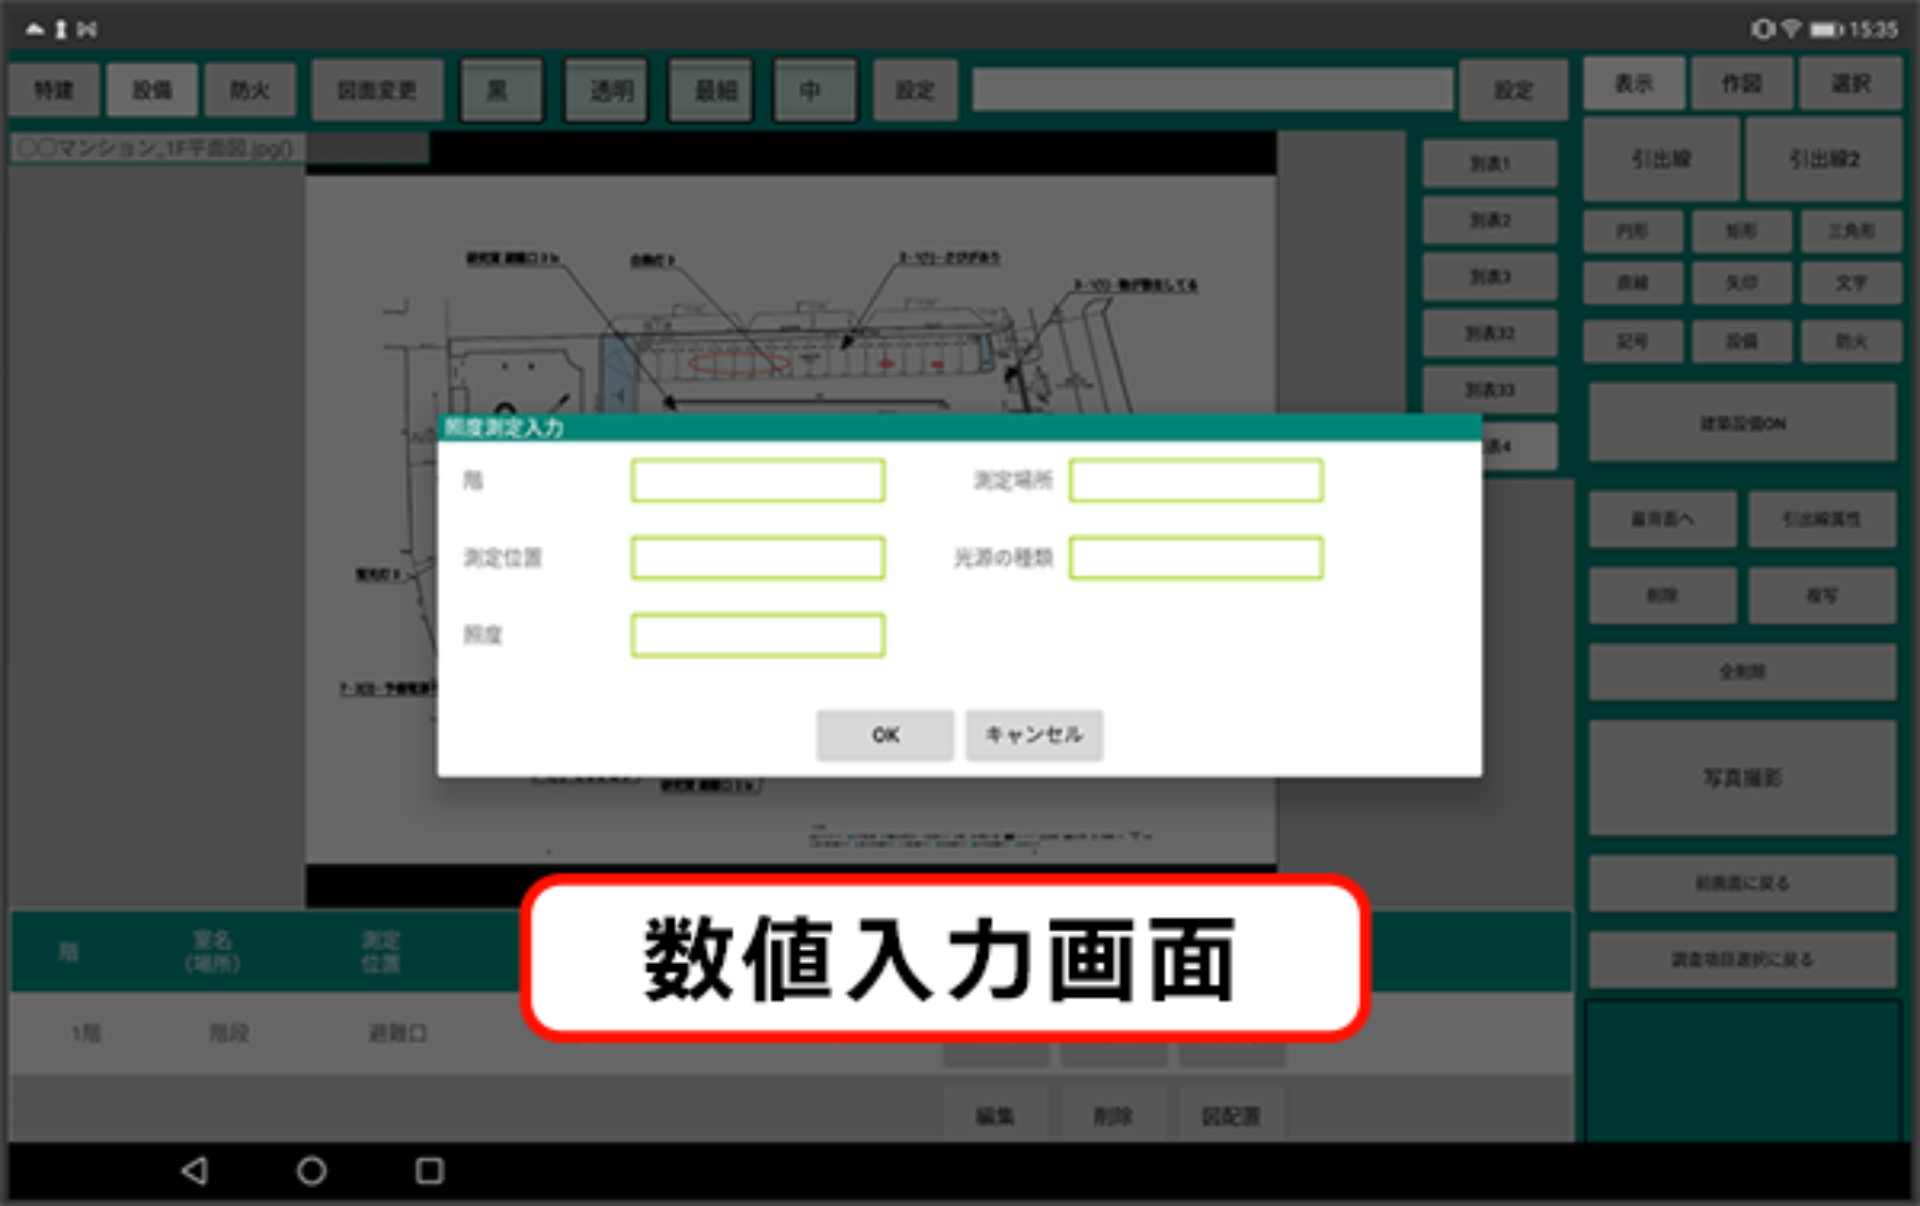Select the 設備 button beside 特建

click(152, 90)
